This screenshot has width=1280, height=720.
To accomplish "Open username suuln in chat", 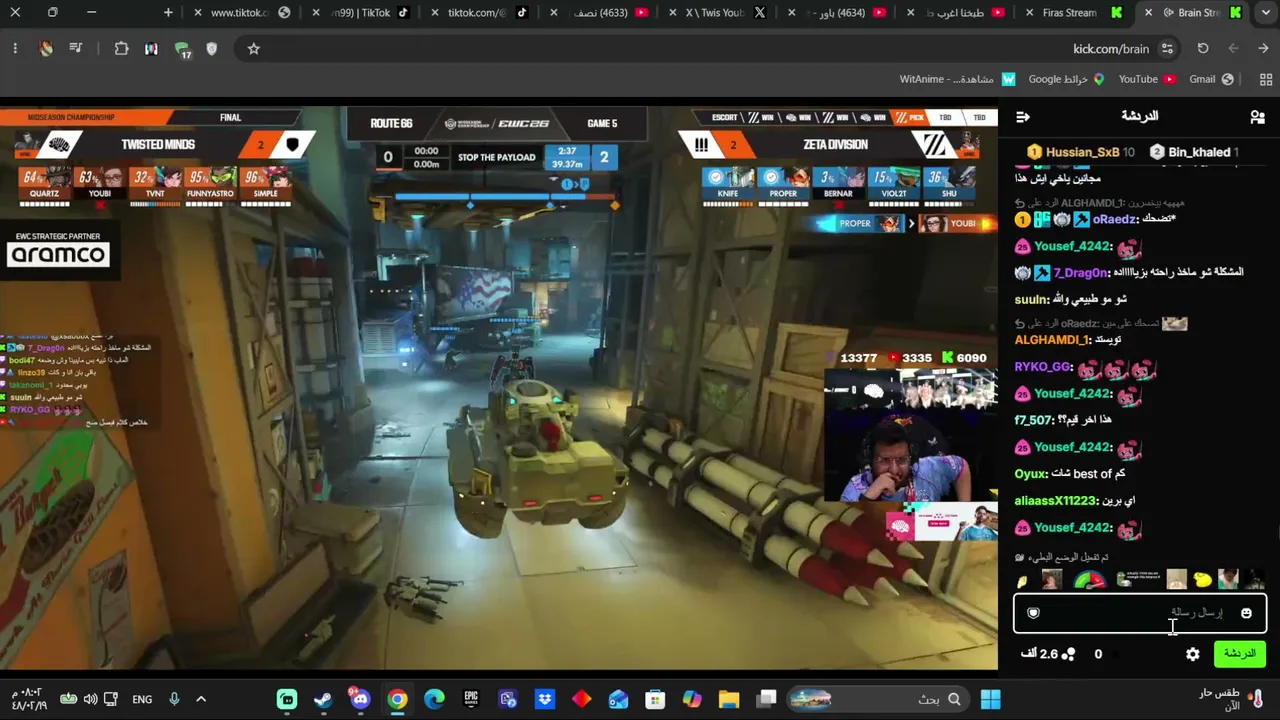I will (x=1031, y=299).
